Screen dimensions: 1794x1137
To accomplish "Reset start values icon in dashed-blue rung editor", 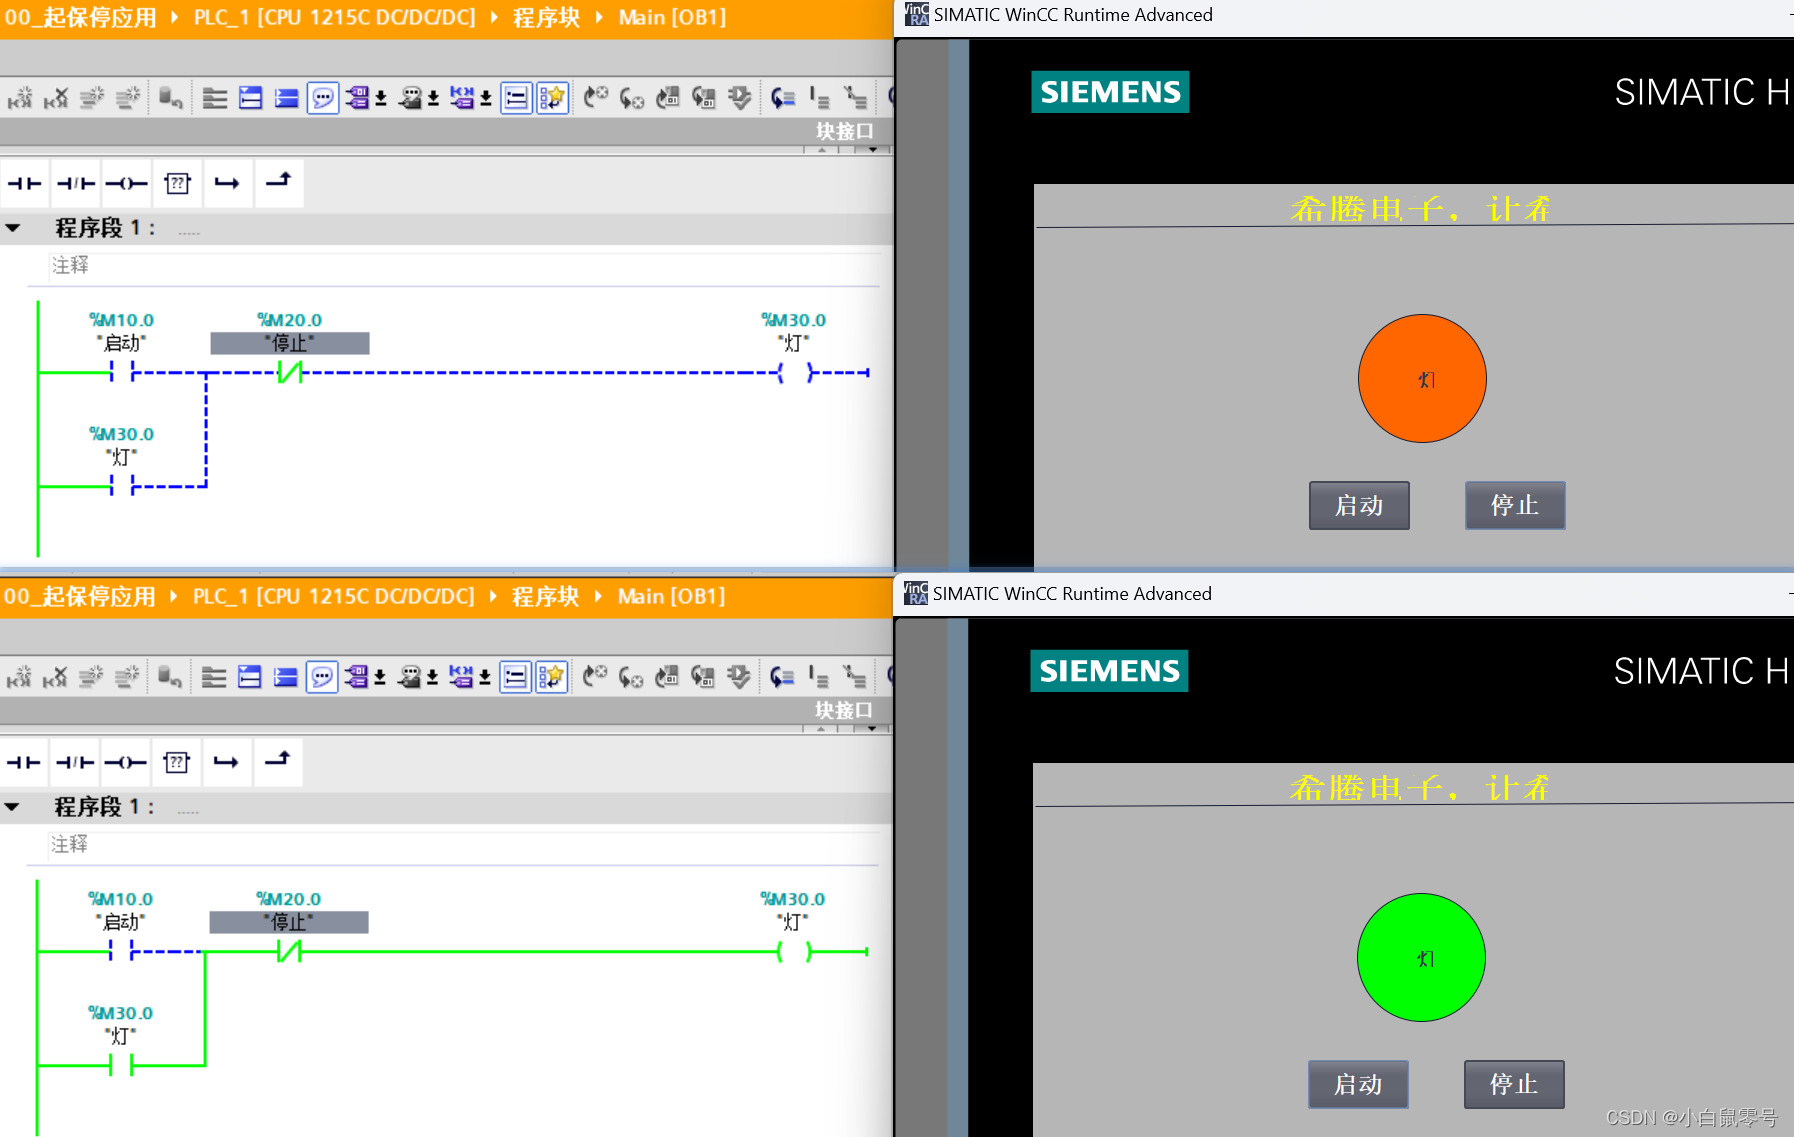I will tap(171, 98).
